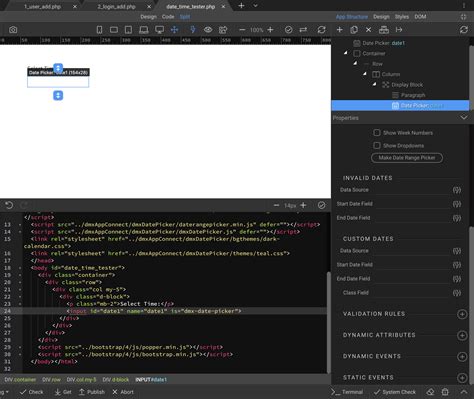474x399 pixels.
Task: Click the camera screenshot icon
Action: coord(13,30)
